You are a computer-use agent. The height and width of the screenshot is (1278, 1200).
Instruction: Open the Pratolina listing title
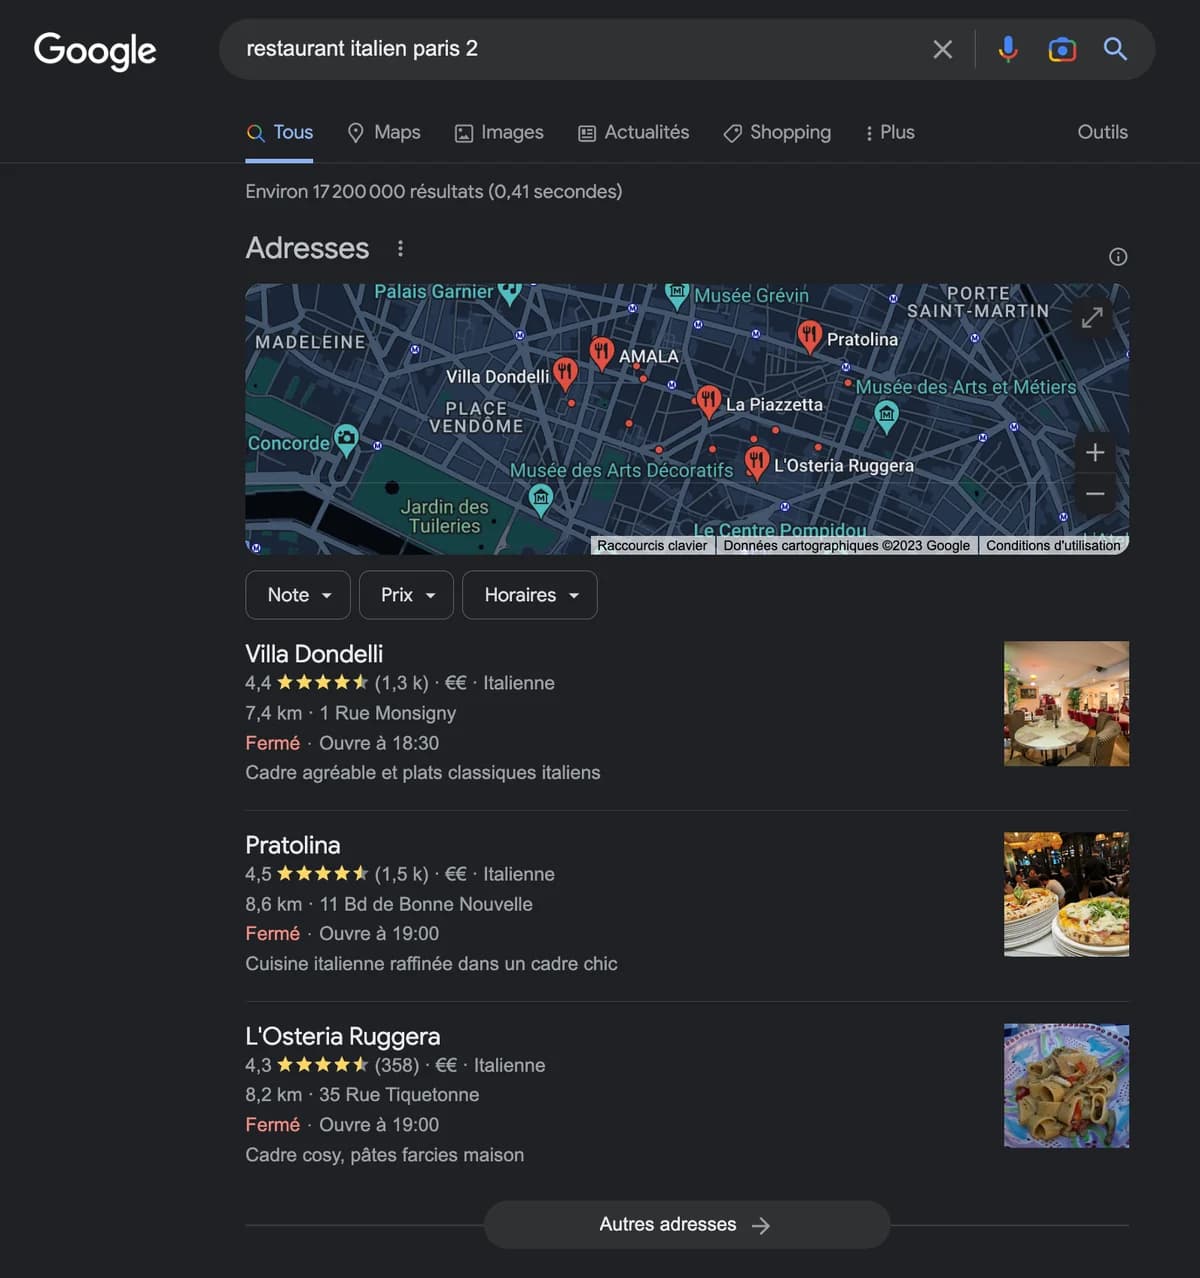click(x=293, y=845)
